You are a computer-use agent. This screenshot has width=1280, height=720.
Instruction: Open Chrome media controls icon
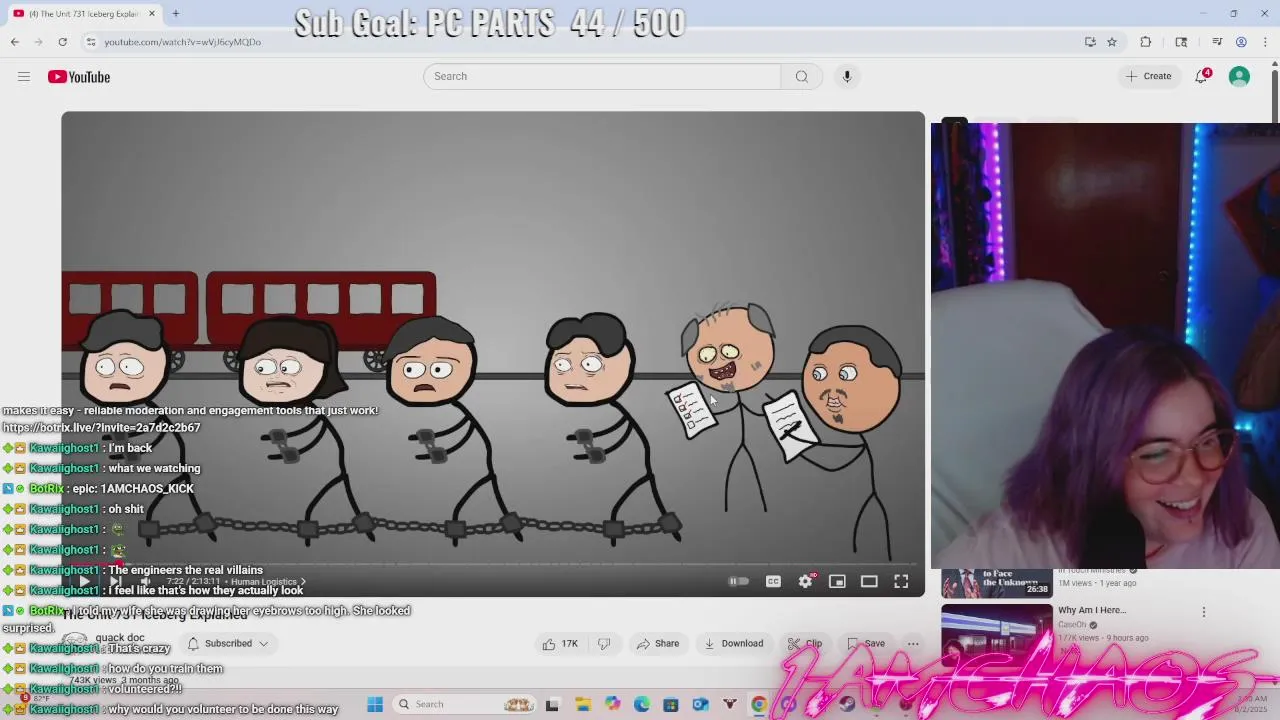click(1217, 42)
